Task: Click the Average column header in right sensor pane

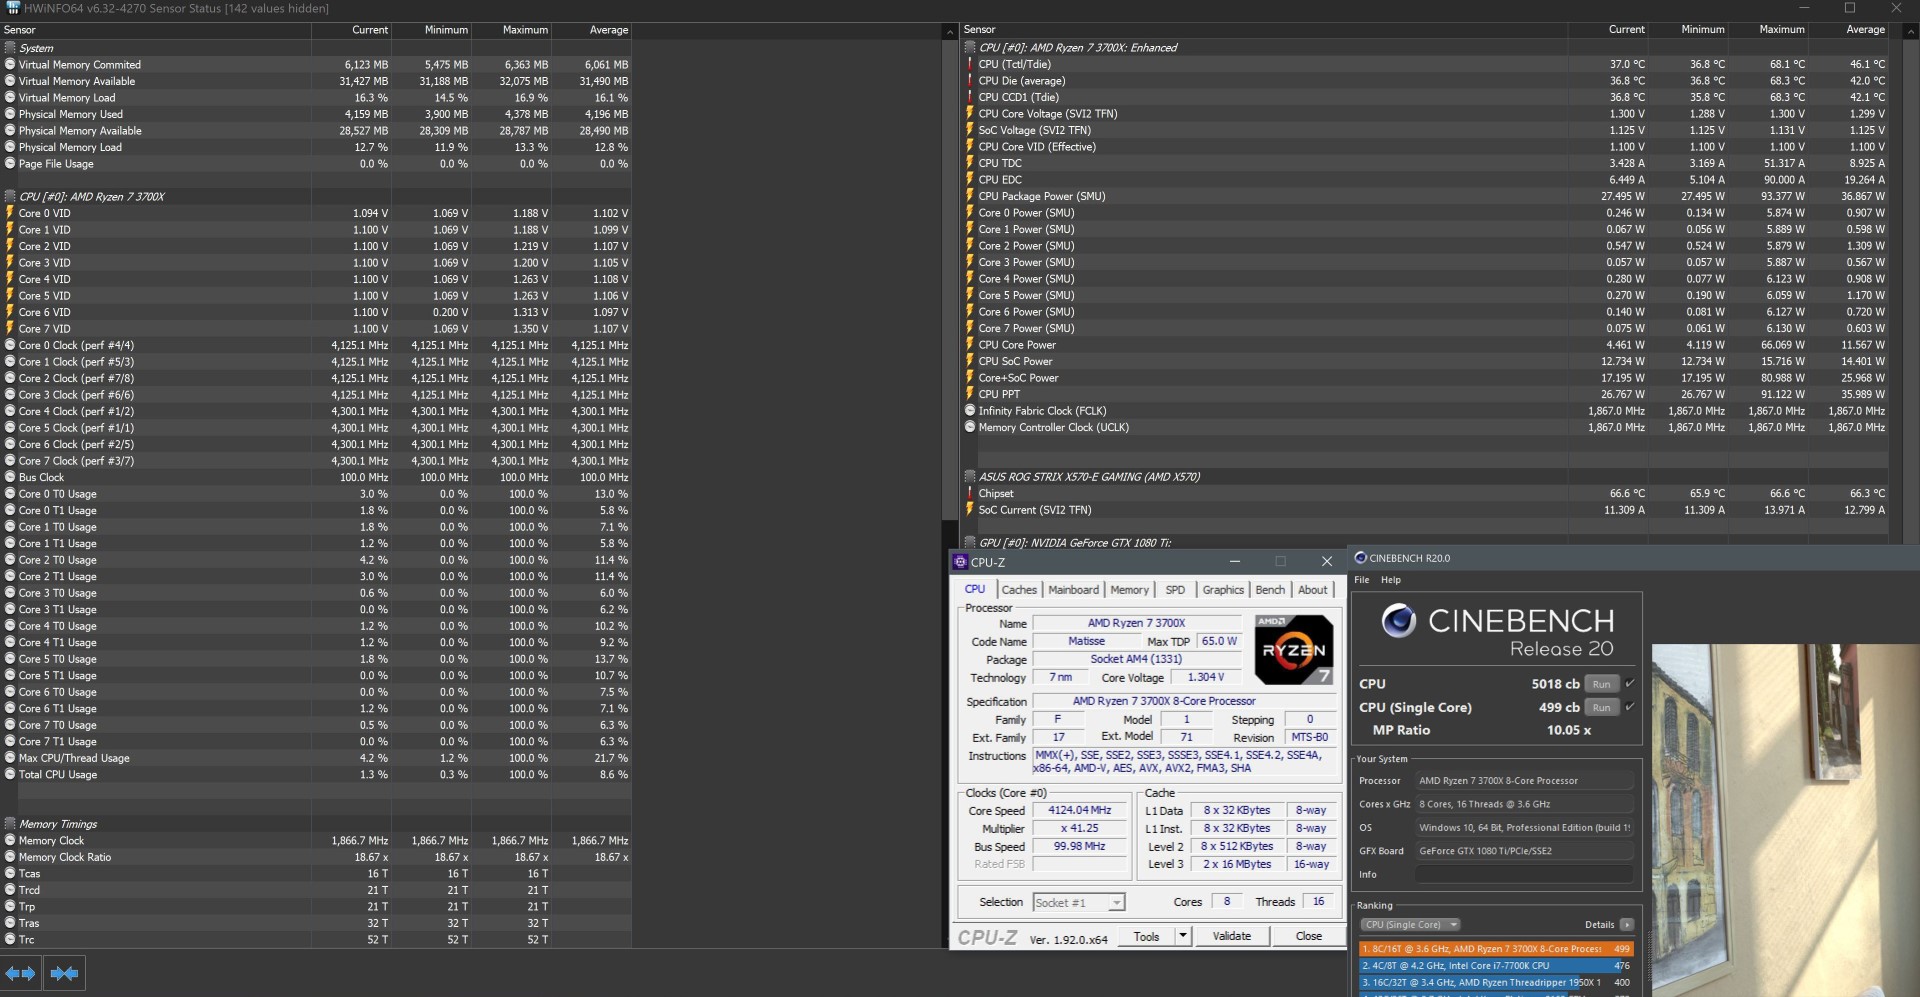Action: (1849, 30)
